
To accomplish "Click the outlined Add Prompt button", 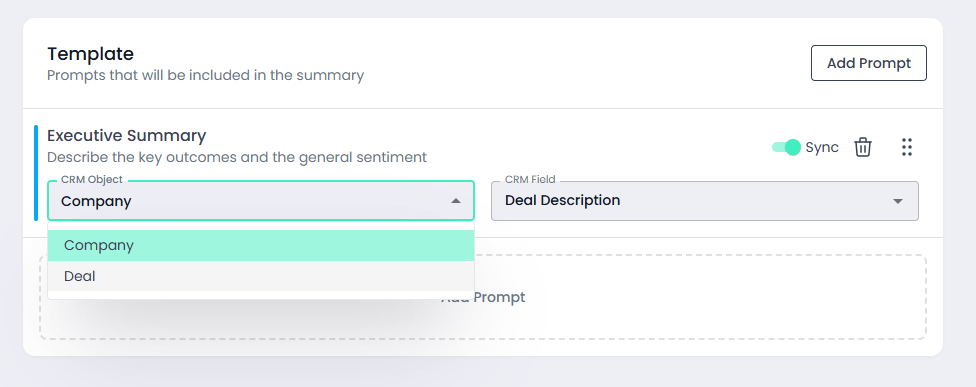I will [868, 63].
